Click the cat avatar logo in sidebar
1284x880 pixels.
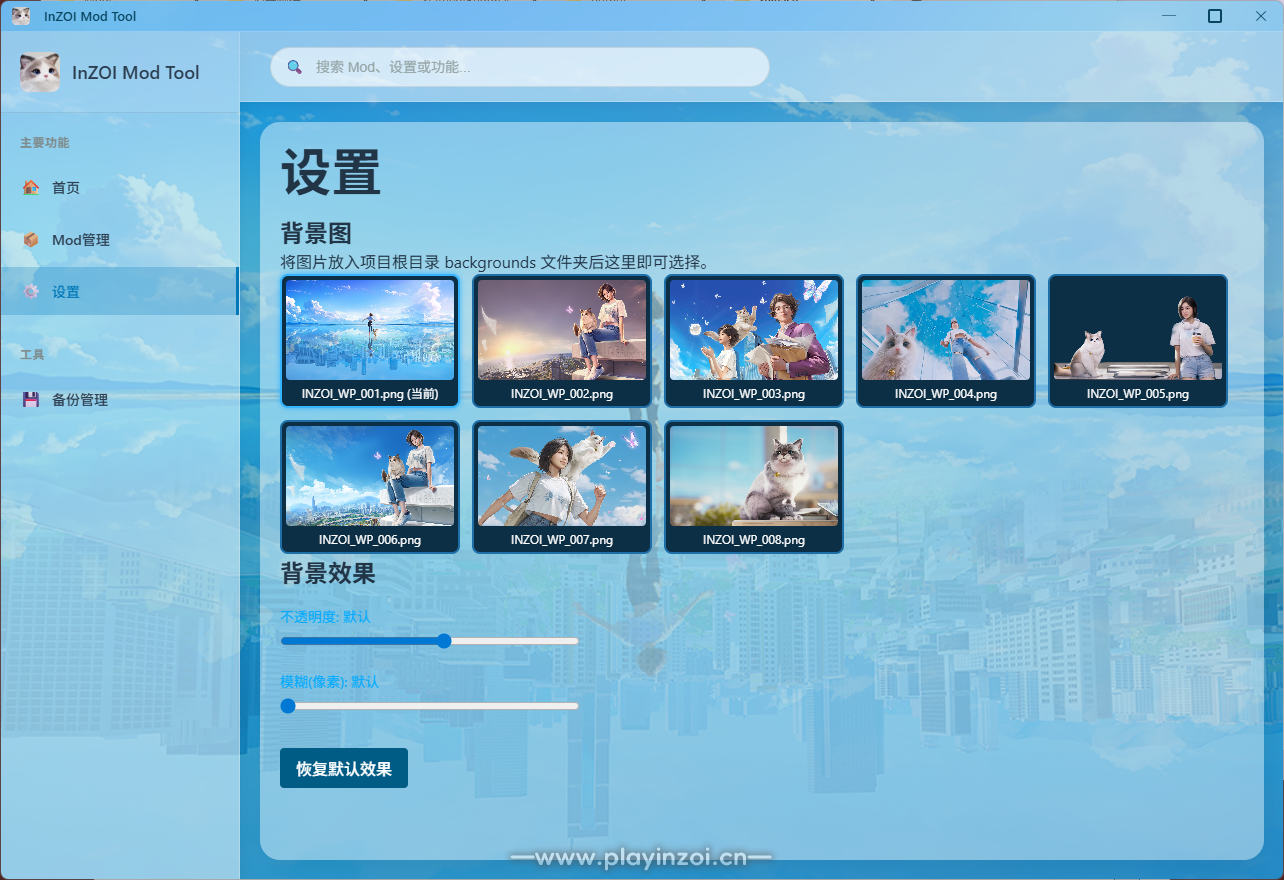40,72
